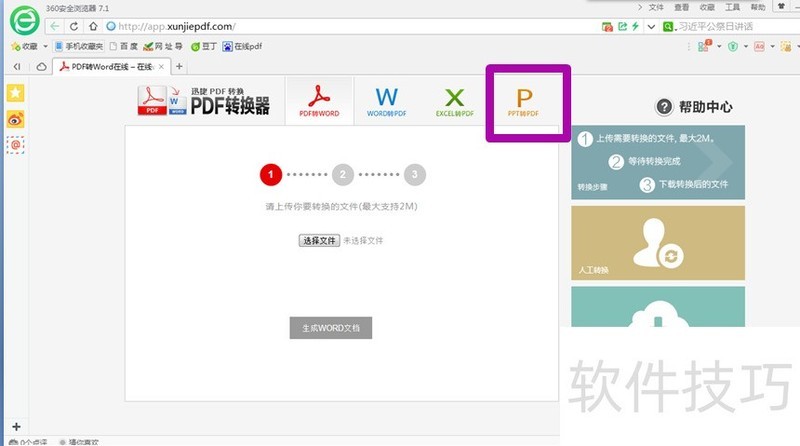
Task: Click step 2 gray circle indicator
Action: [x=343, y=175]
